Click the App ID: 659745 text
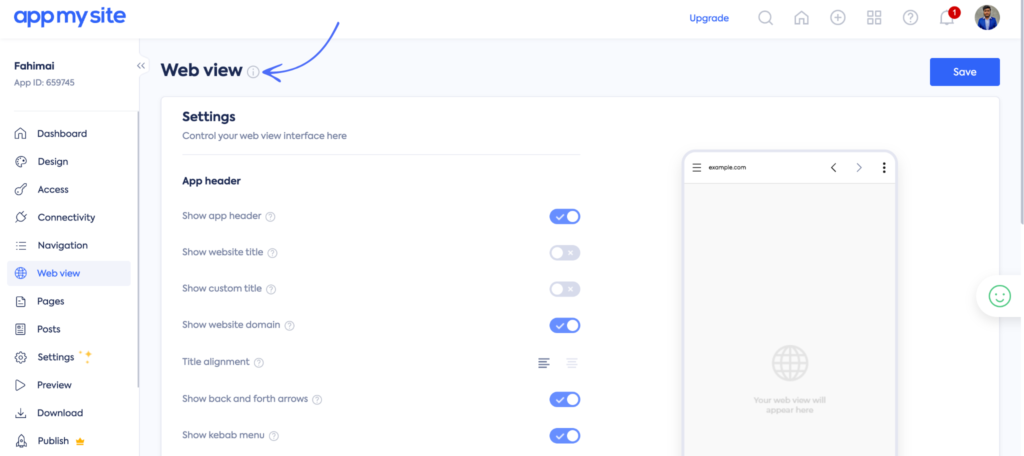This screenshot has width=1024, height=456. point(45,83)
